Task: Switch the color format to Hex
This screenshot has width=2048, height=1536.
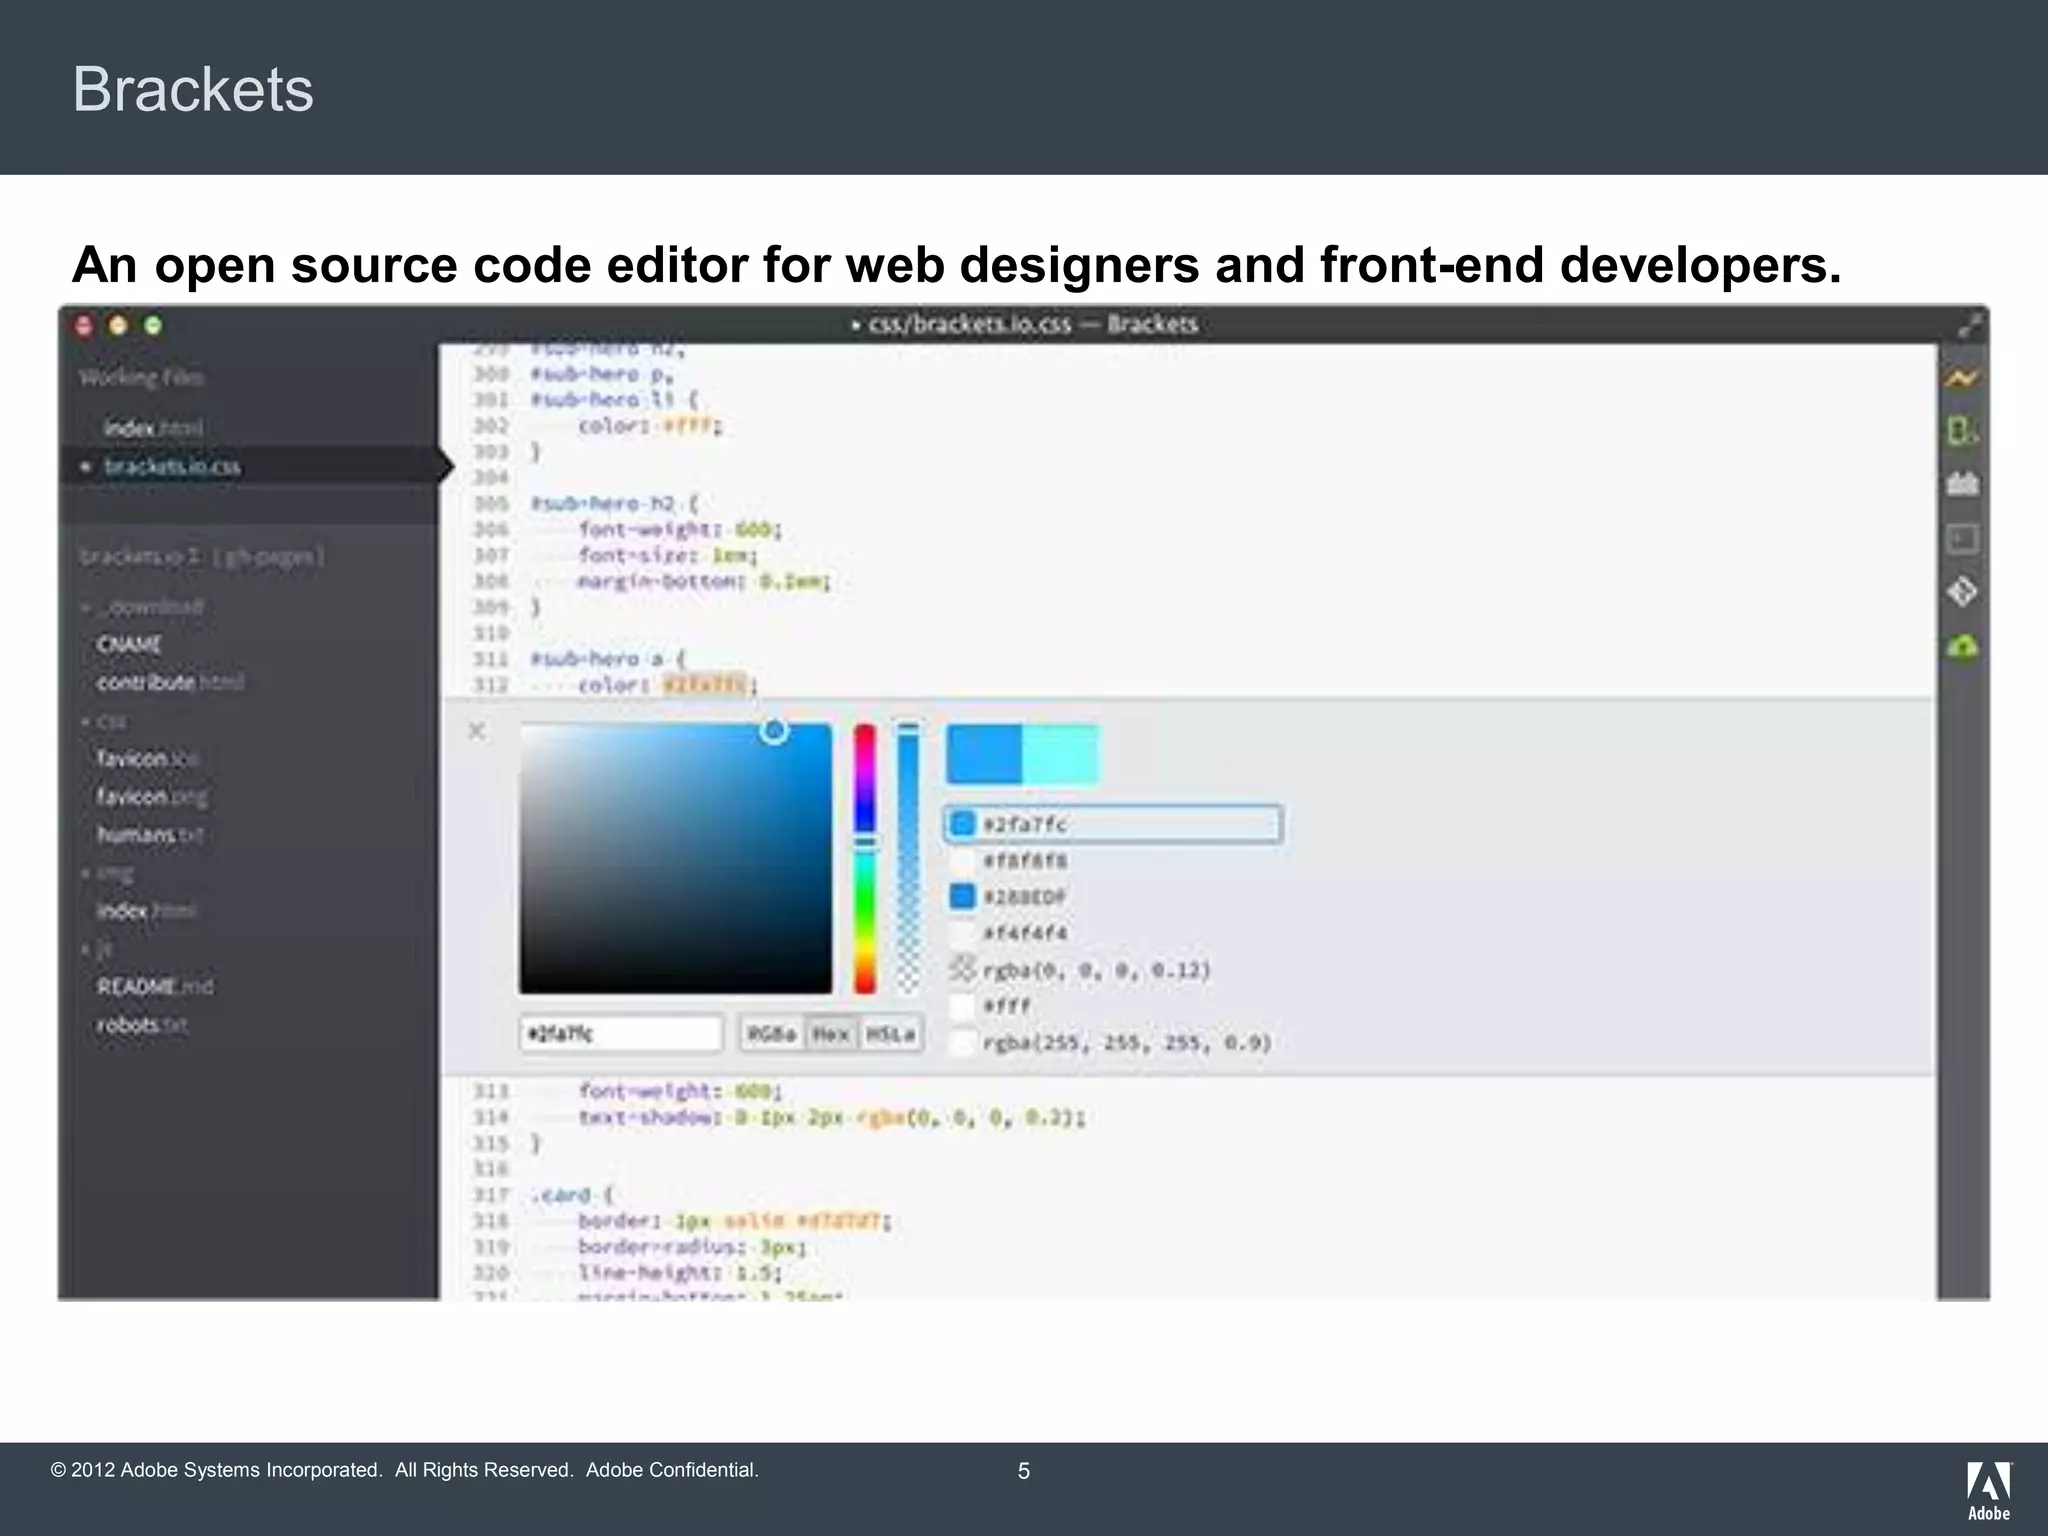Action: click(830, 1034)
